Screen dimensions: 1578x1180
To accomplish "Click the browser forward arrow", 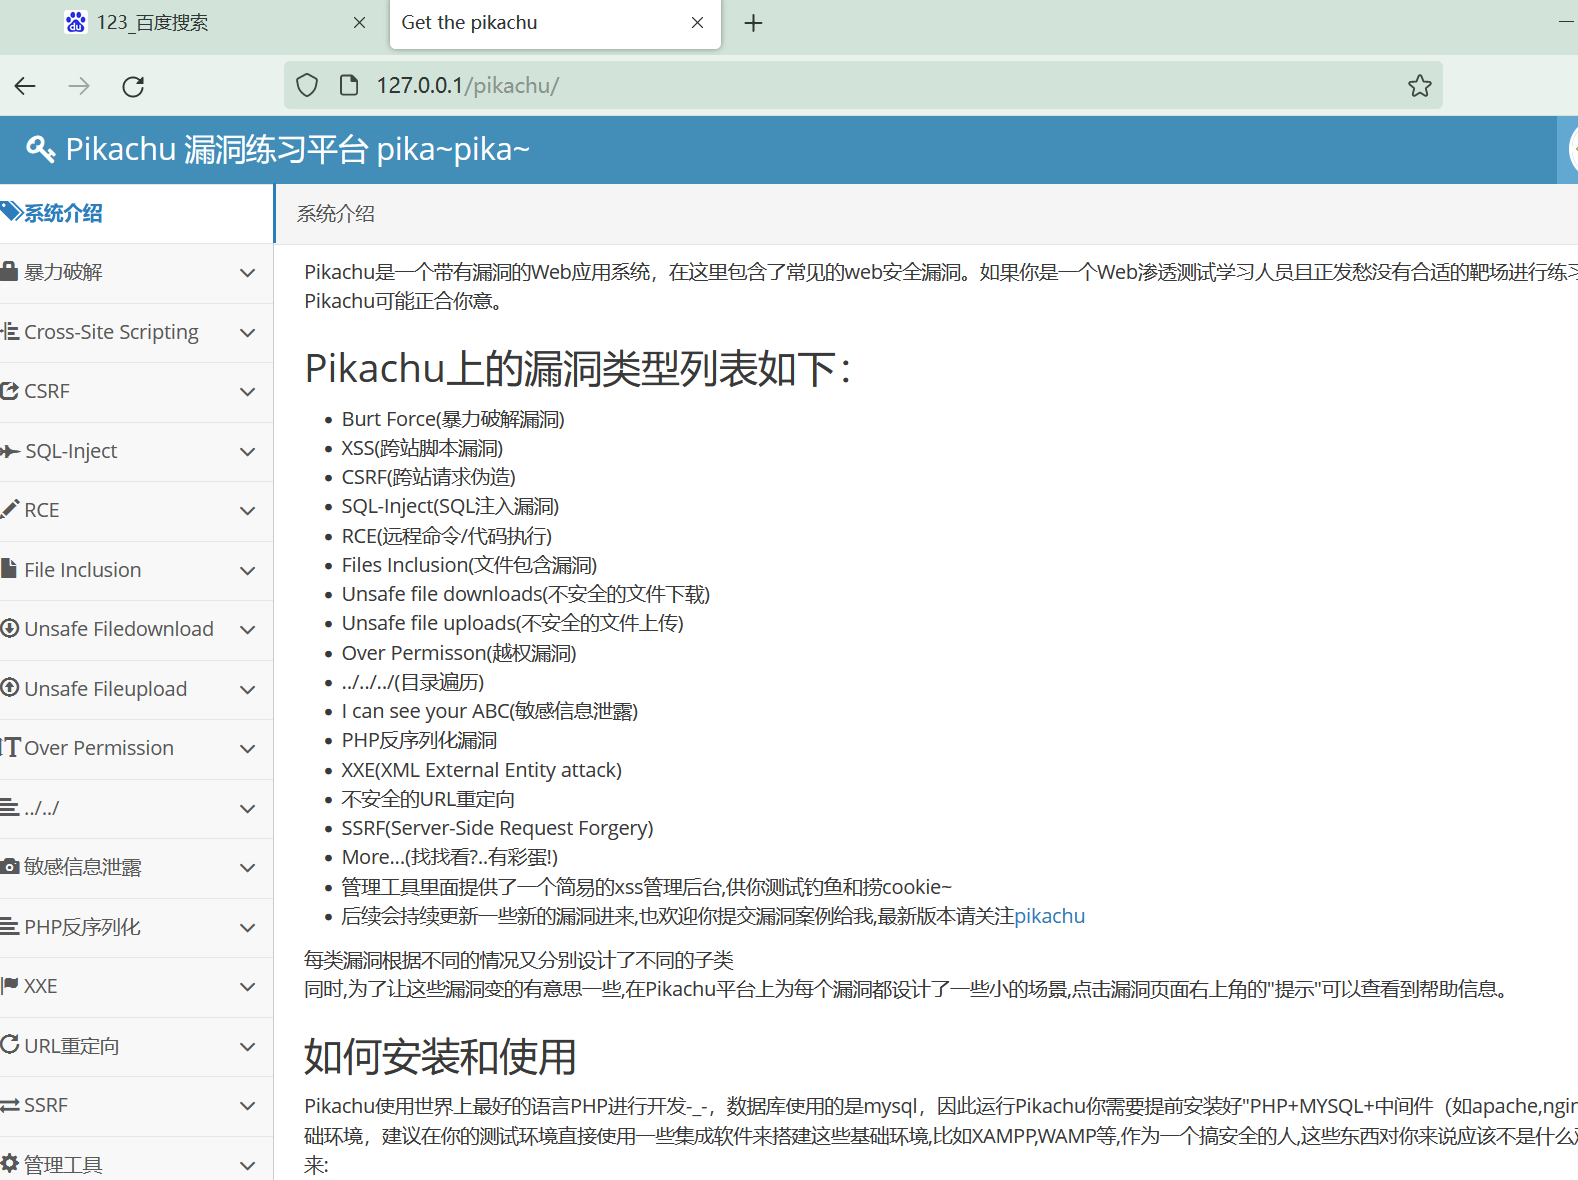I will click(79, 86).
